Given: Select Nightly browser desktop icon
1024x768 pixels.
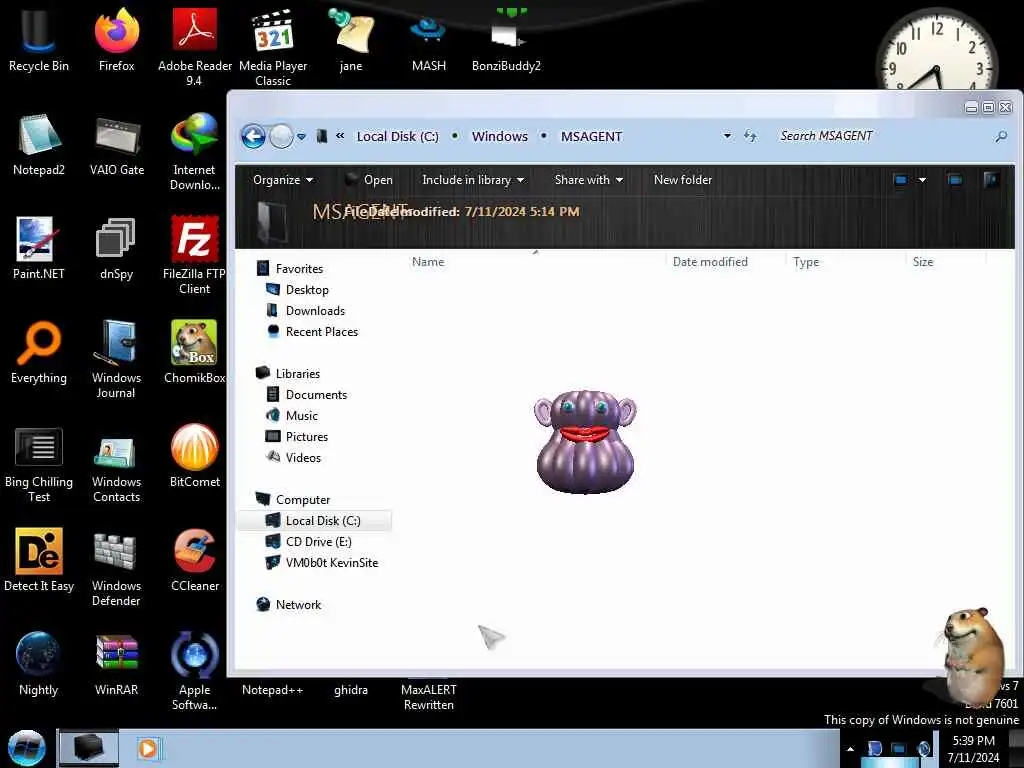Looking at the screenshot, I should [39, 664].
